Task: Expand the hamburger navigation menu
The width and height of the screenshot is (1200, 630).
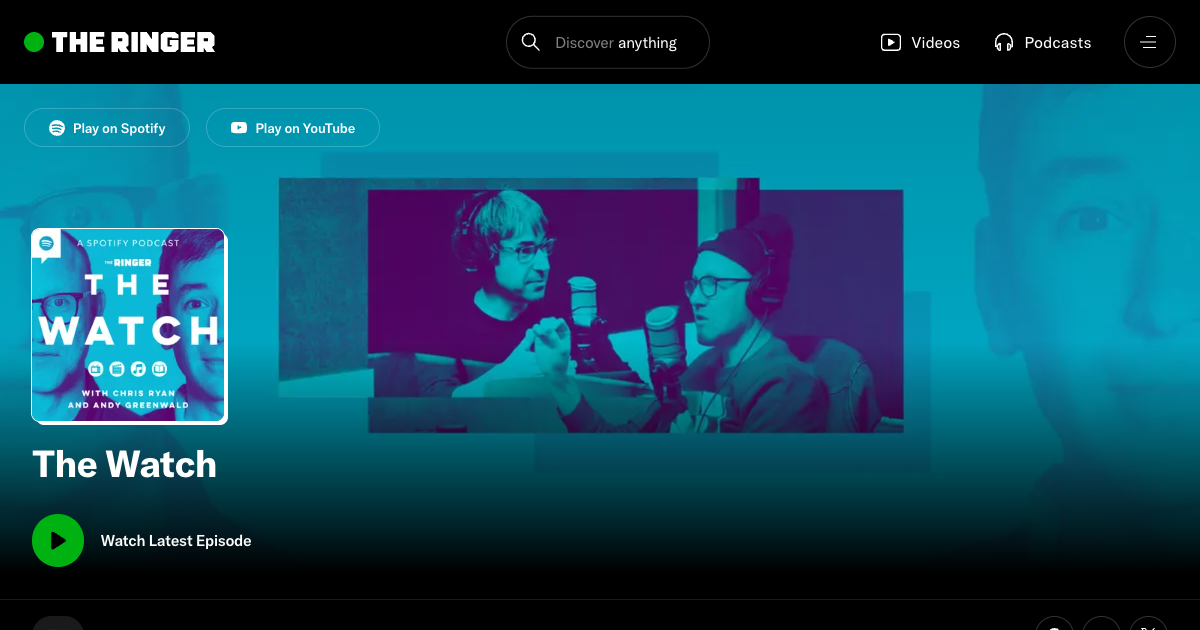Action: 1149,42
